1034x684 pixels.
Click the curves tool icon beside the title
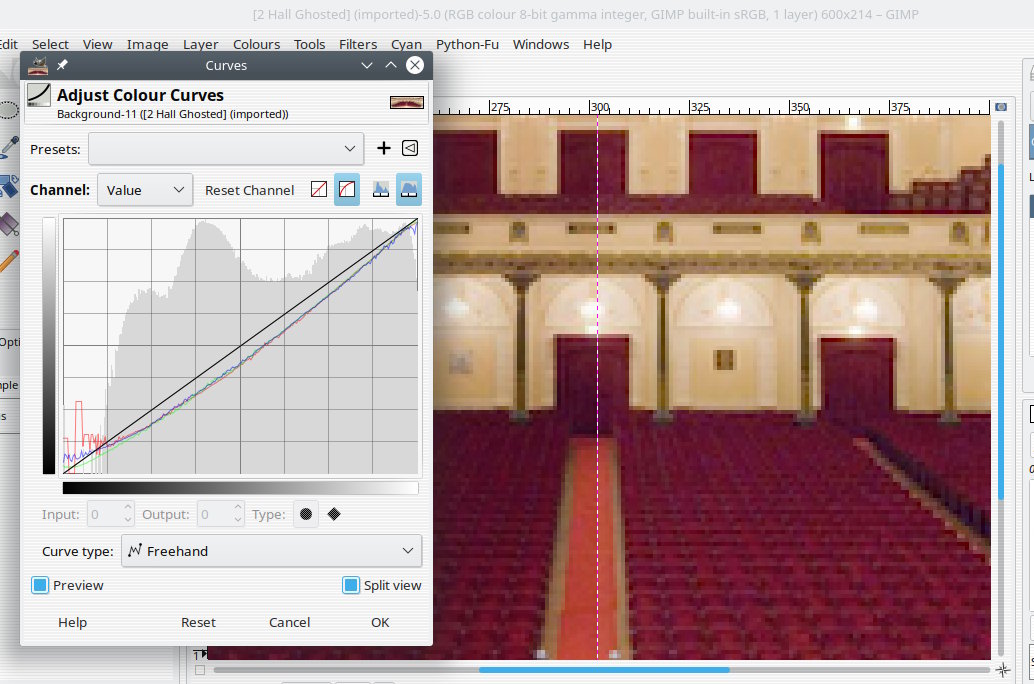pyautogui.click(x=39, y=95)
